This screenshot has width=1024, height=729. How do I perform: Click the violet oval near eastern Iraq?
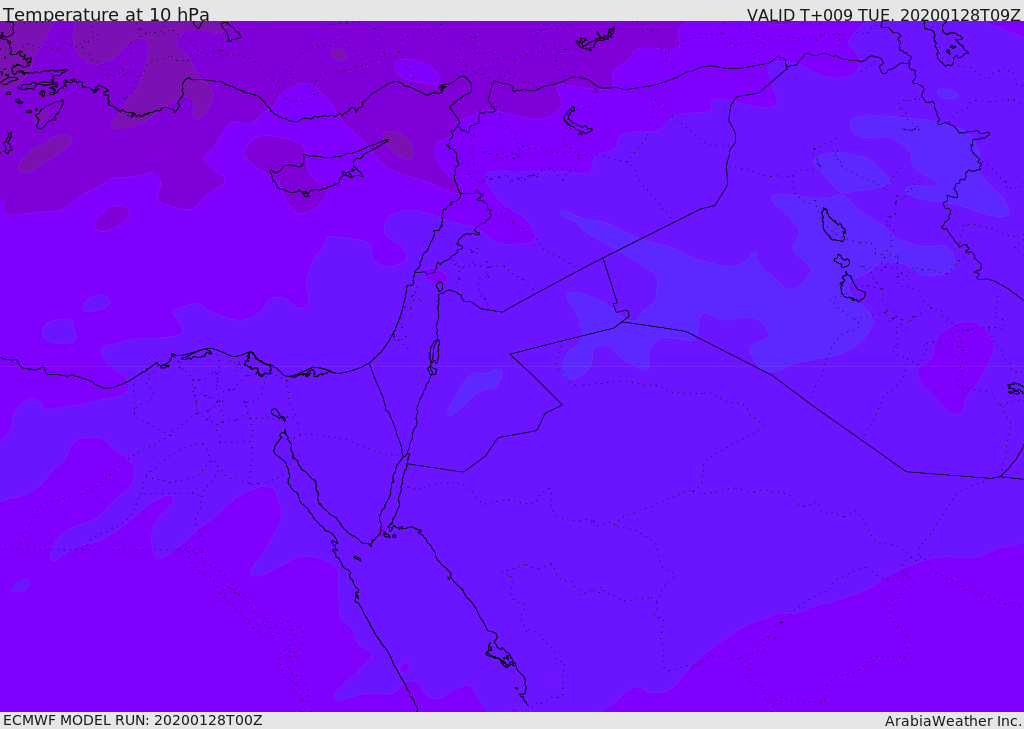click(955, 366)
